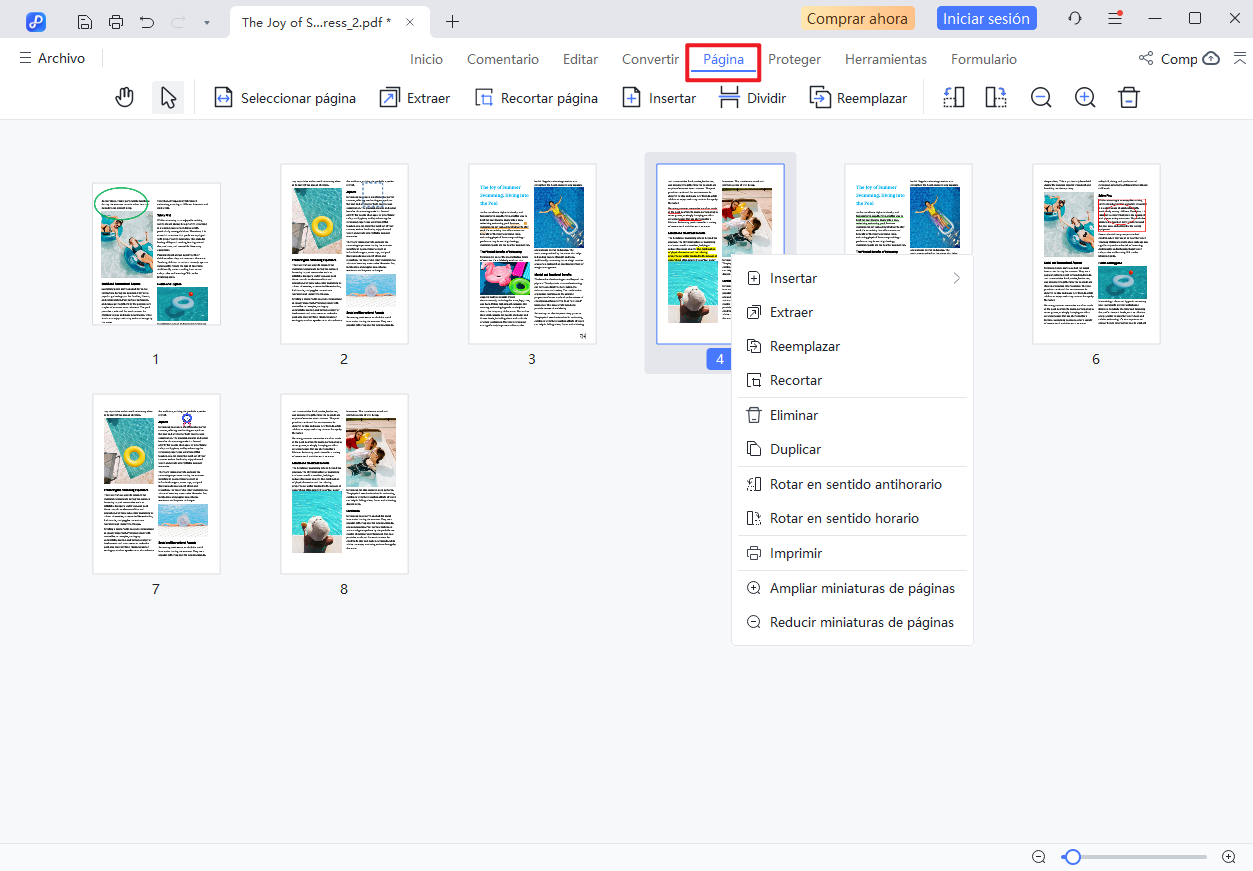The width and height of the screenshot is (1253, 871).
Task: Click Comprar ahora
Action: [x=857, y=17]
